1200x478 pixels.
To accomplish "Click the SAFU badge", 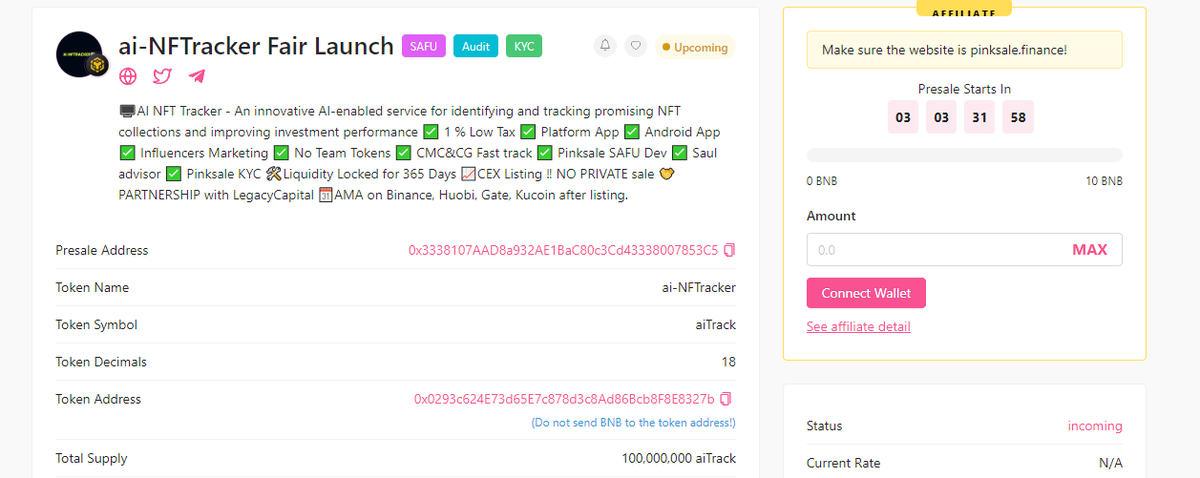I will click(424, 46).
